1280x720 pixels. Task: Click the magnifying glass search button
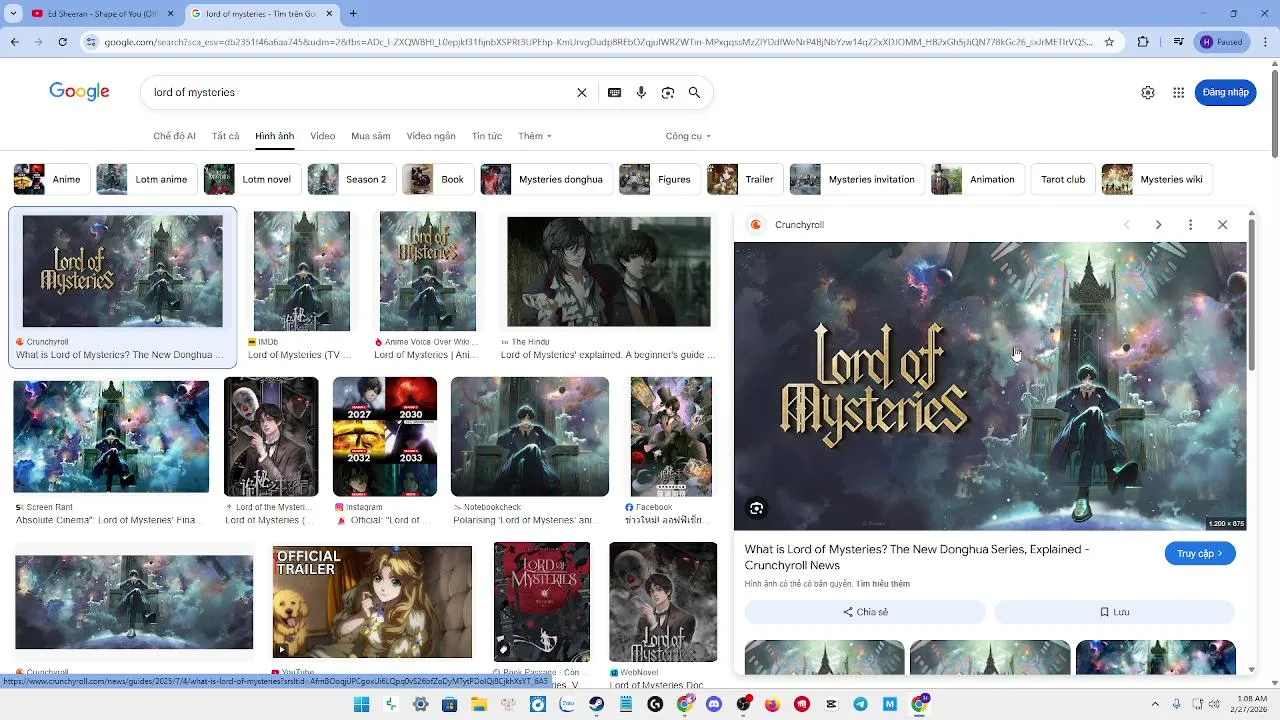(694, 92)
